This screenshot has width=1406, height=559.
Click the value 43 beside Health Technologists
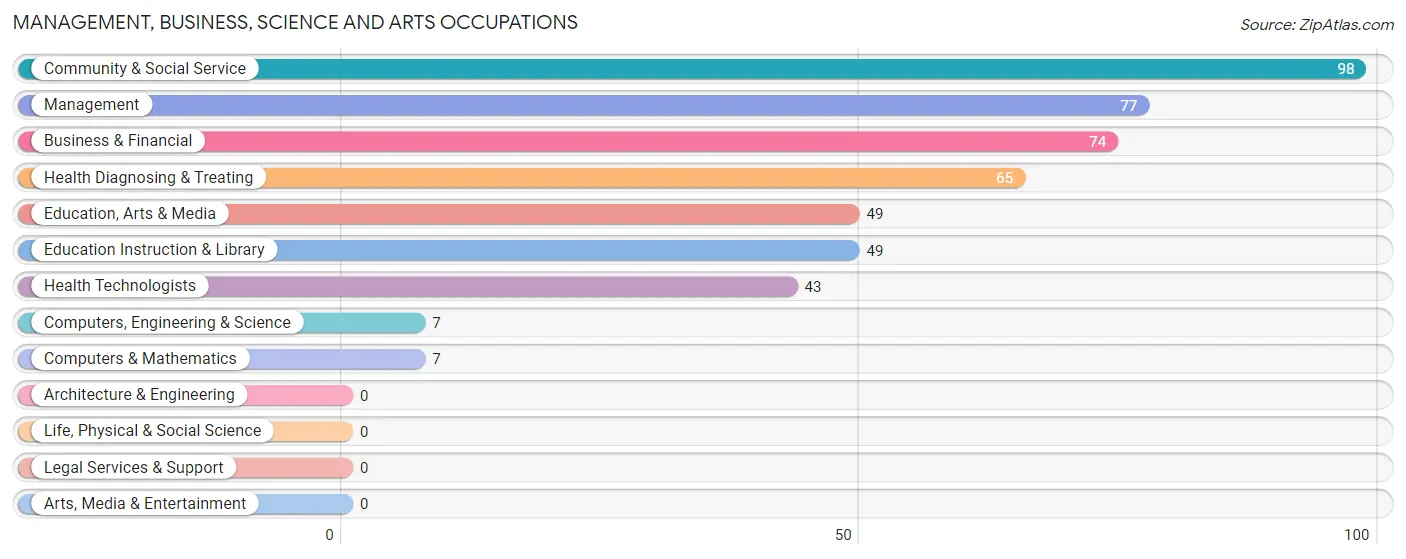coord(813,287)
